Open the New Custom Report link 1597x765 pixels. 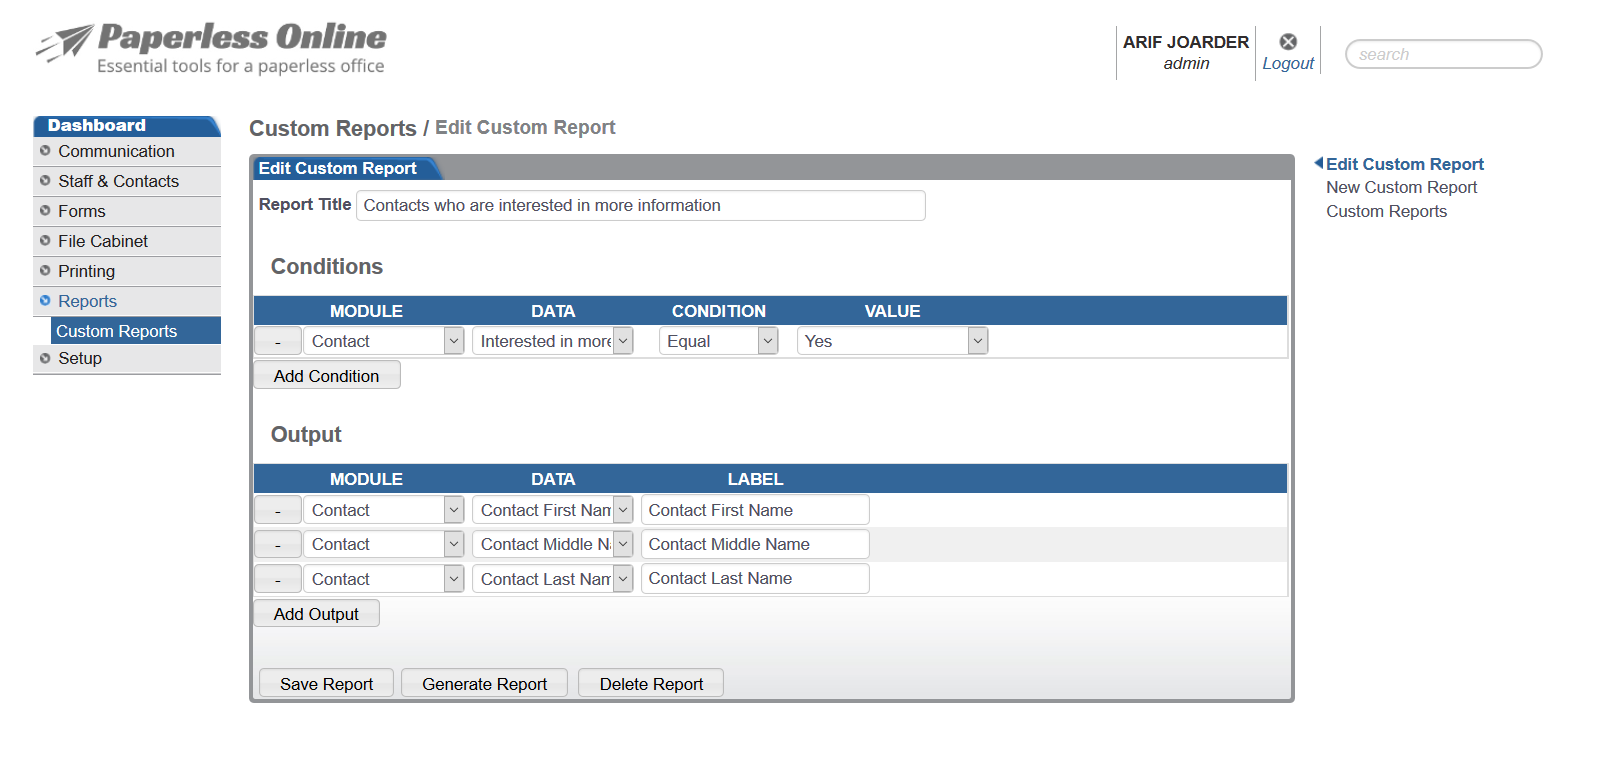point(1401,187)
